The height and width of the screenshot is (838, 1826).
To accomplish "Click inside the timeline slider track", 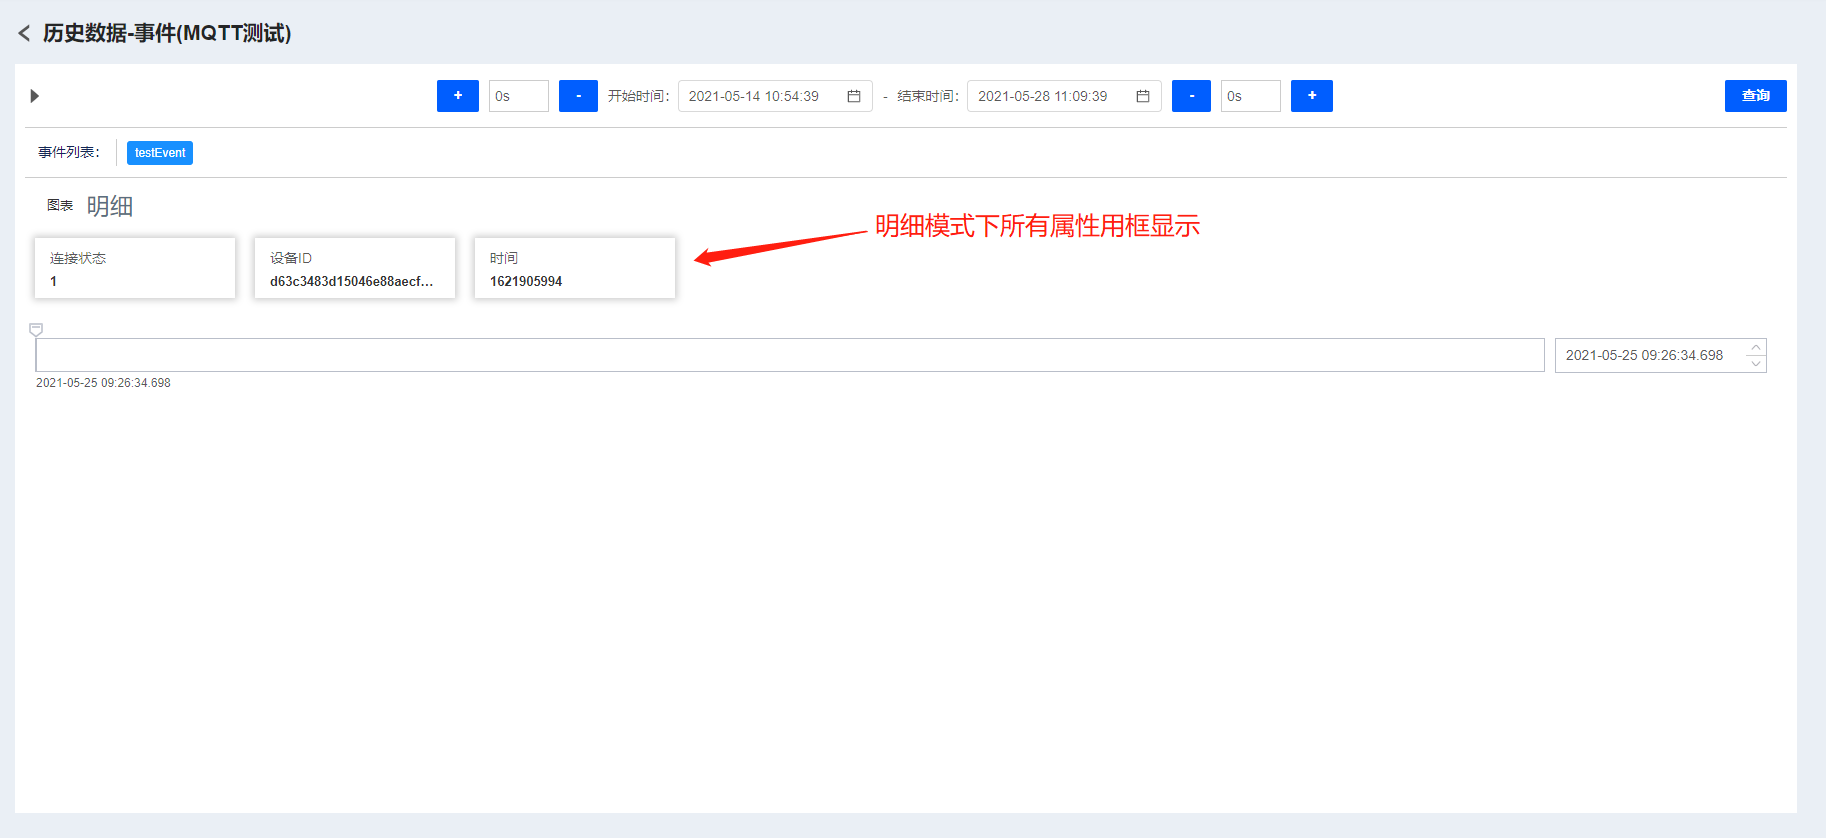I will tap(790, 355).
